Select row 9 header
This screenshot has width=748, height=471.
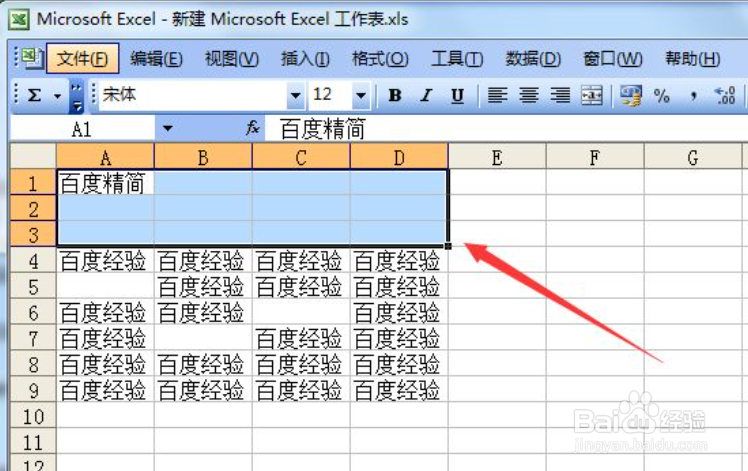[x=33, y=390]
